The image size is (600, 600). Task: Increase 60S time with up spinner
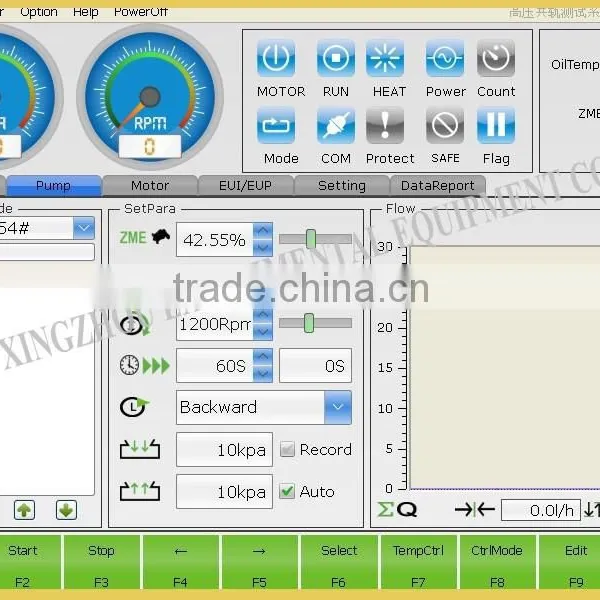[263, 357]
